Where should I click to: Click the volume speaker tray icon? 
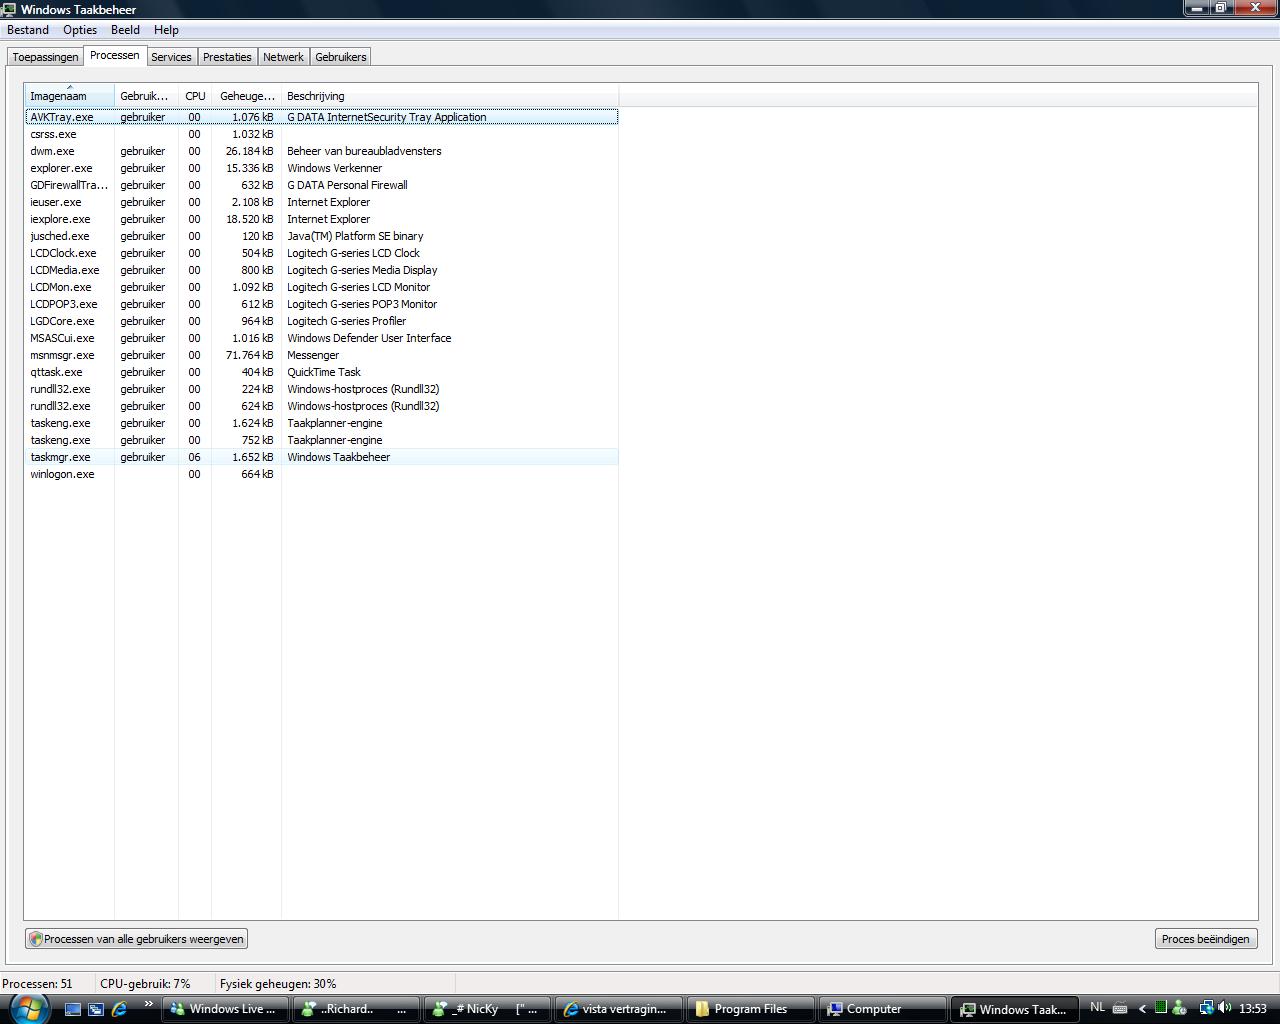point(1224,1008)
